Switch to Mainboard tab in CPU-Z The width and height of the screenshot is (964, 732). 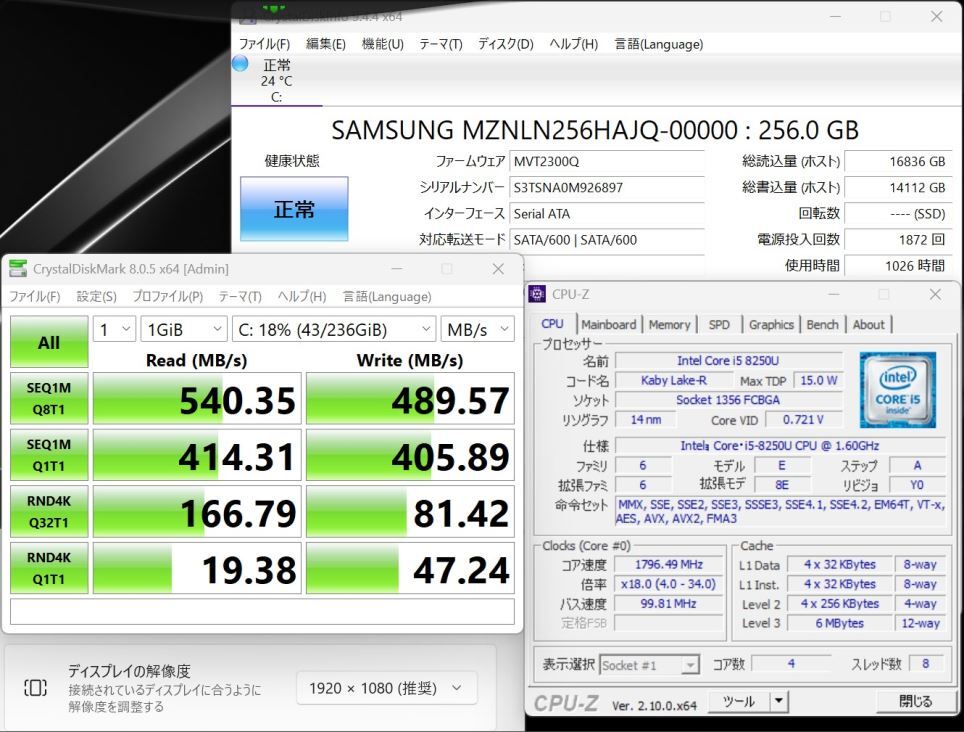click(609, 325)
